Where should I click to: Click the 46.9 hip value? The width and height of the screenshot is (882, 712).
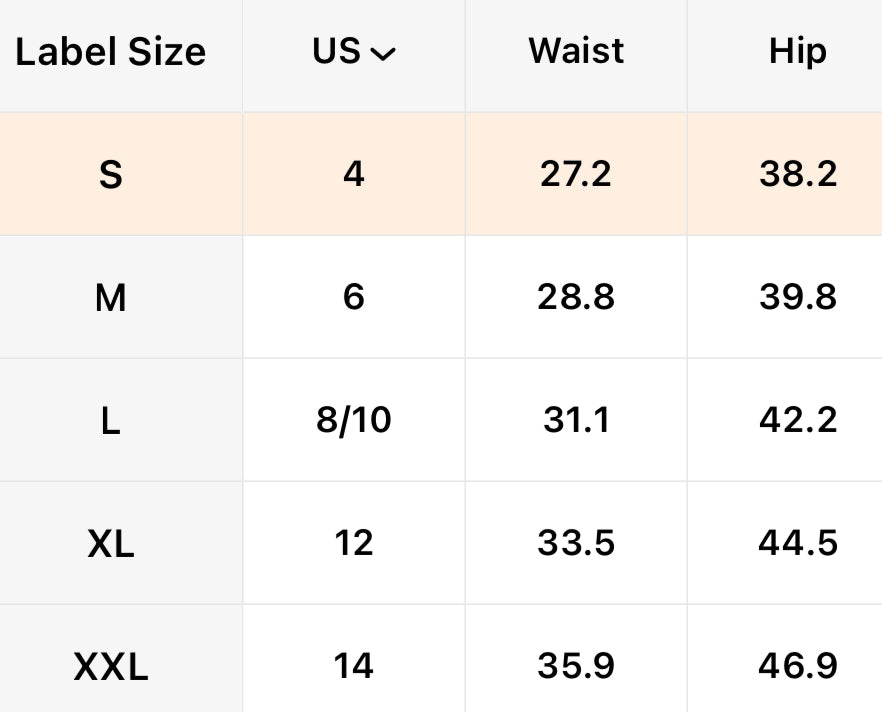pos(797,666)
